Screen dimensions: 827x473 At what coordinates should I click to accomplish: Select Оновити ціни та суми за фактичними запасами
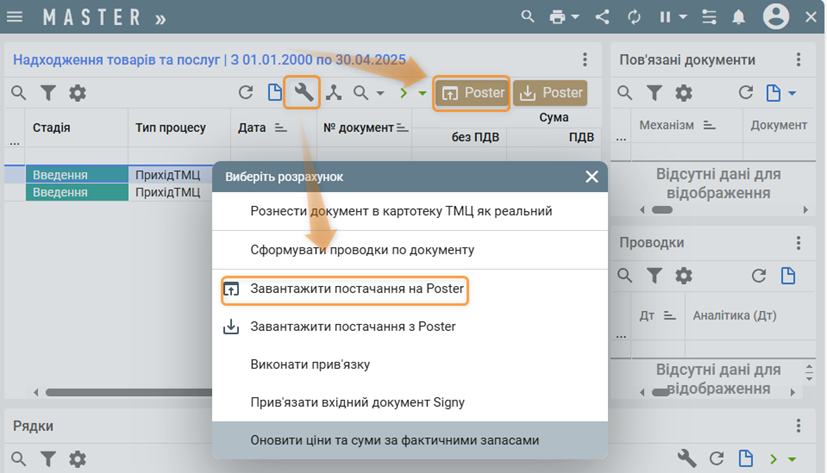[394, 440]
